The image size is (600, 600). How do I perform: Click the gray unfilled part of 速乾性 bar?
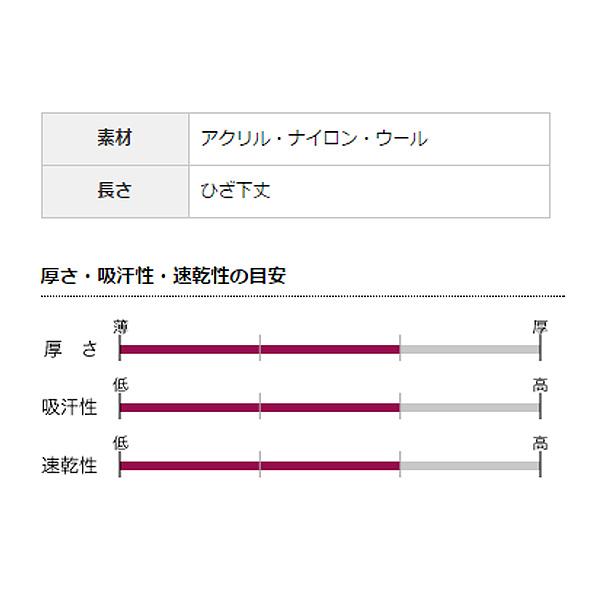tap(470, 465)
